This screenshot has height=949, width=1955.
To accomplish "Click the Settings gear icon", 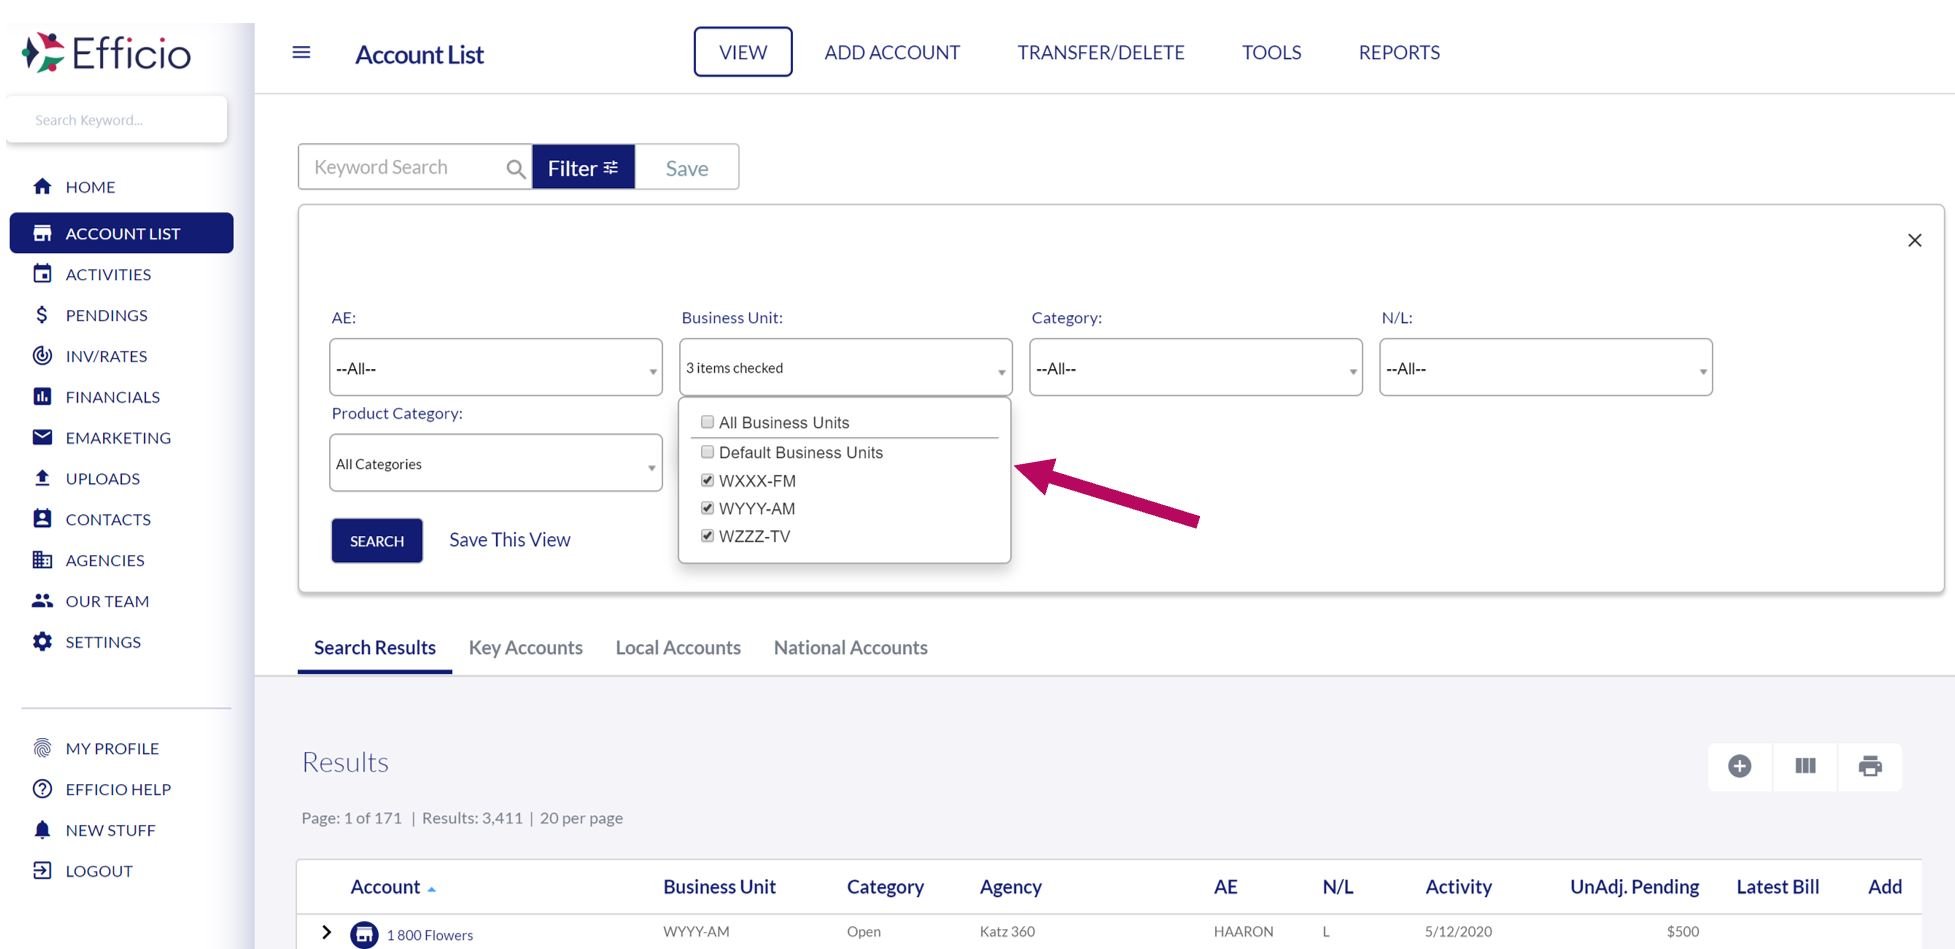I will pyautogui.click(x=42, y=641).
